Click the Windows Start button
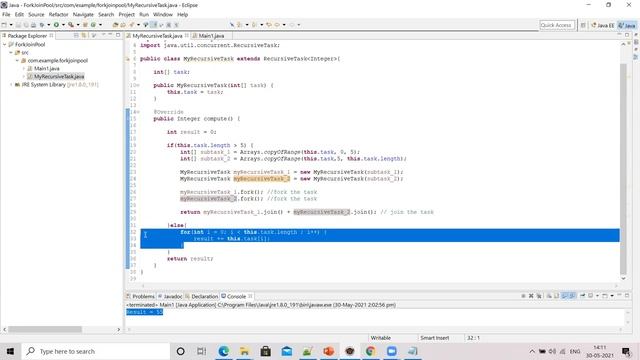This screenshot has height=360, width=640. (x=10, y=351)
